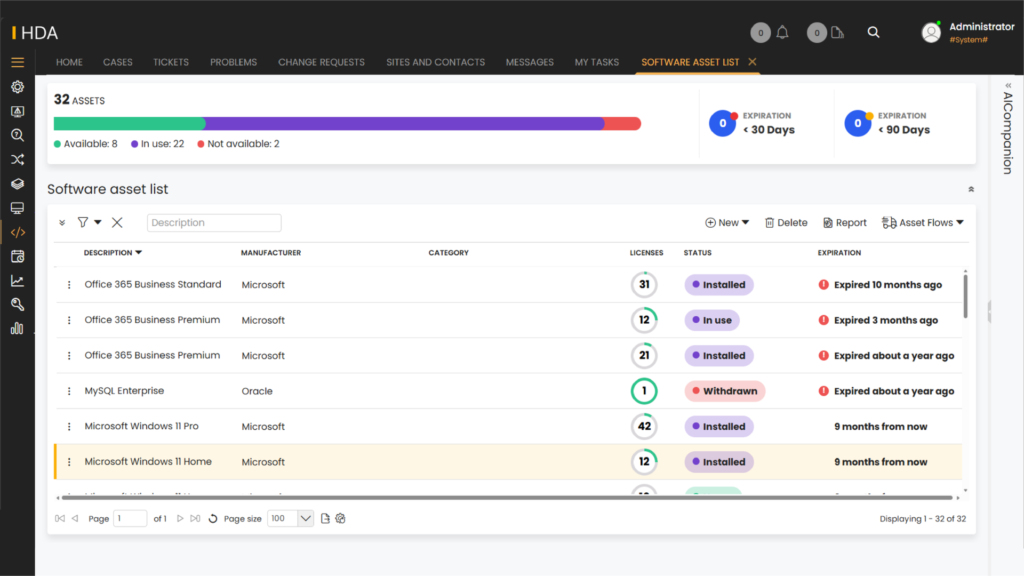Collapse the Software asset list section
The image size is (1024, 576).
[971, 189]
